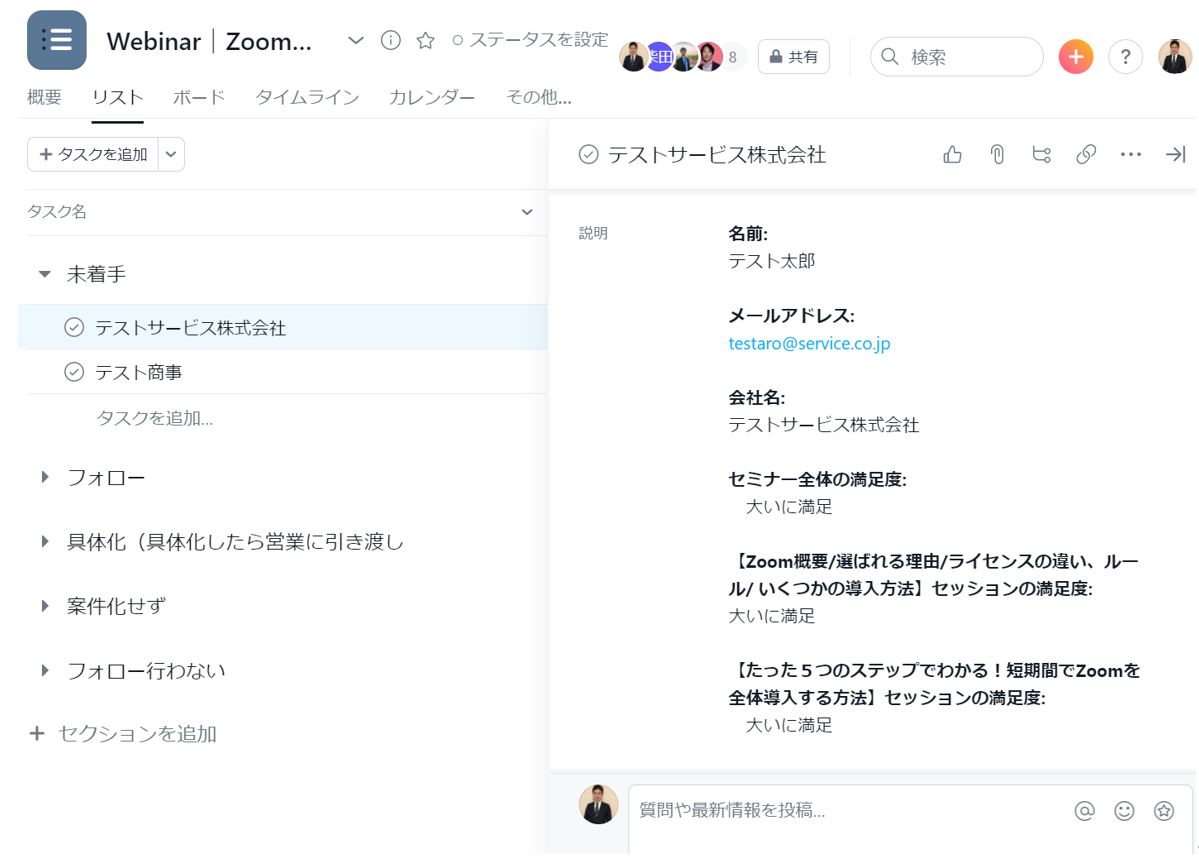Click the project list icon beside Webinar title
The width and height of the screenshot is (1199, 859).
point(57,40)
